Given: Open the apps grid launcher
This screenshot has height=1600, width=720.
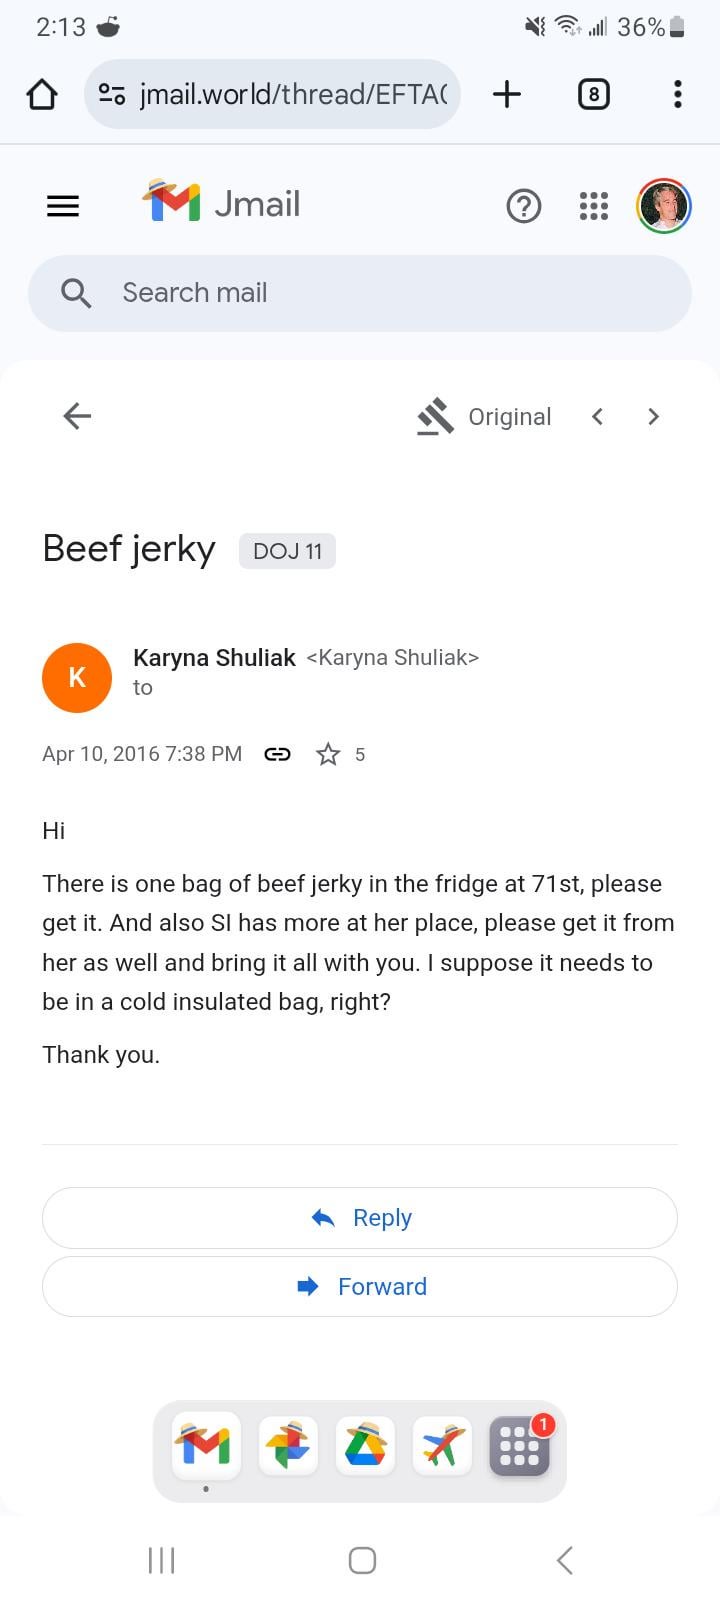Looking at the screenshot, I should pos(594,206).
